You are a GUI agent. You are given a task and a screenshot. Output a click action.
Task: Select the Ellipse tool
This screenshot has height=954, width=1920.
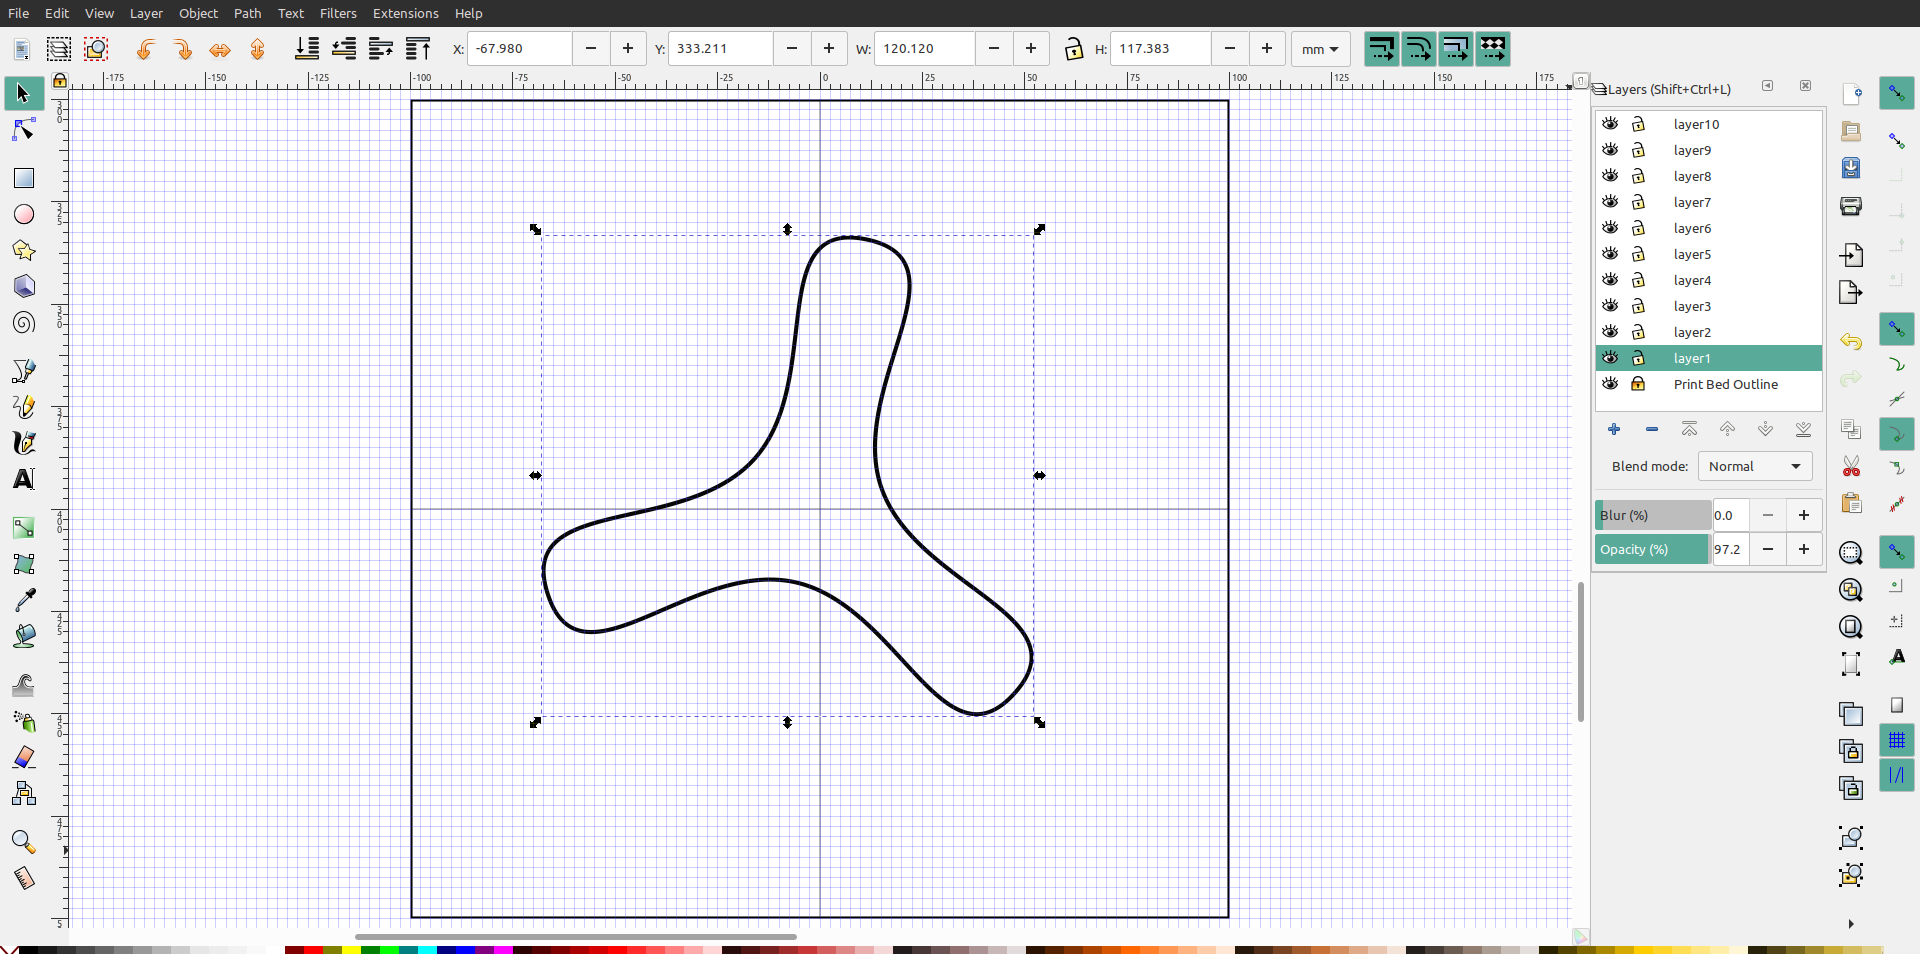click(x=24, y=214)
